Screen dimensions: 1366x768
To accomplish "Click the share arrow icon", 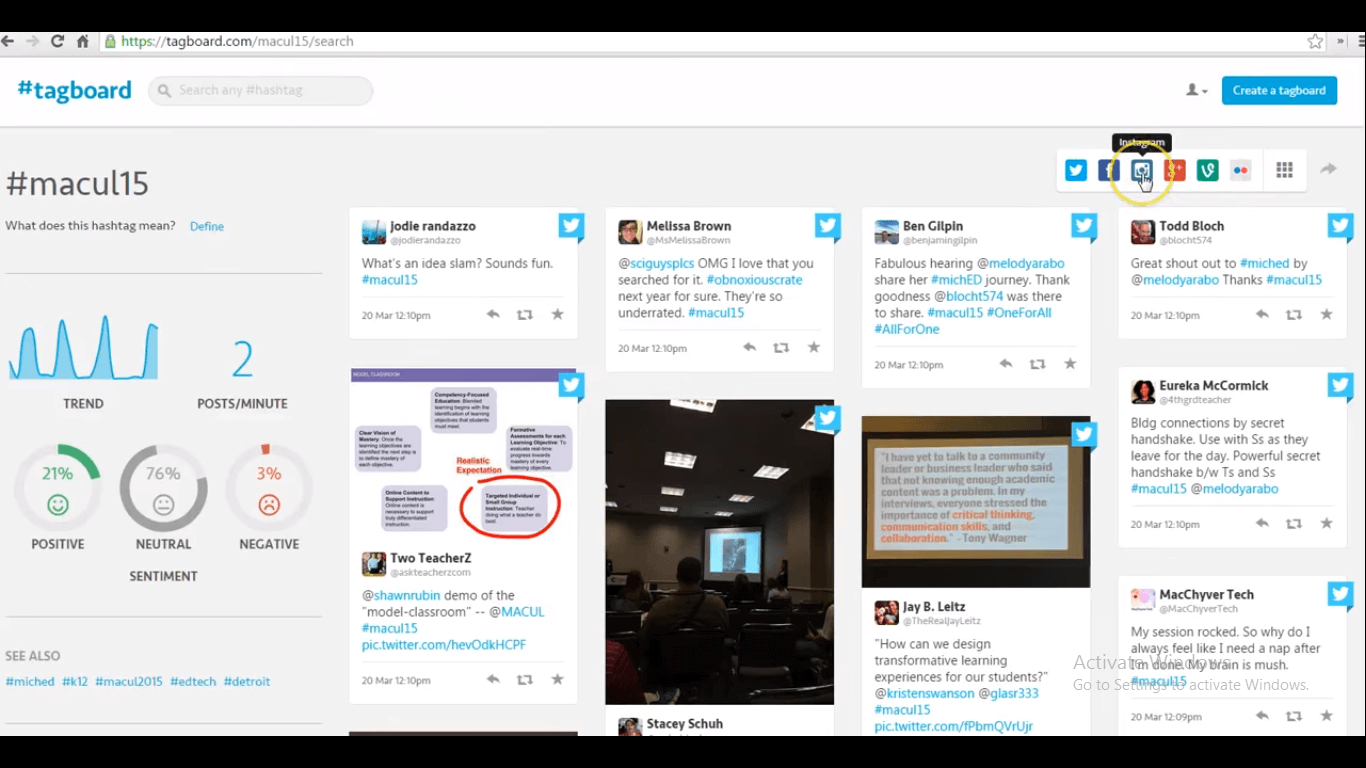I will click(1328, 169).
